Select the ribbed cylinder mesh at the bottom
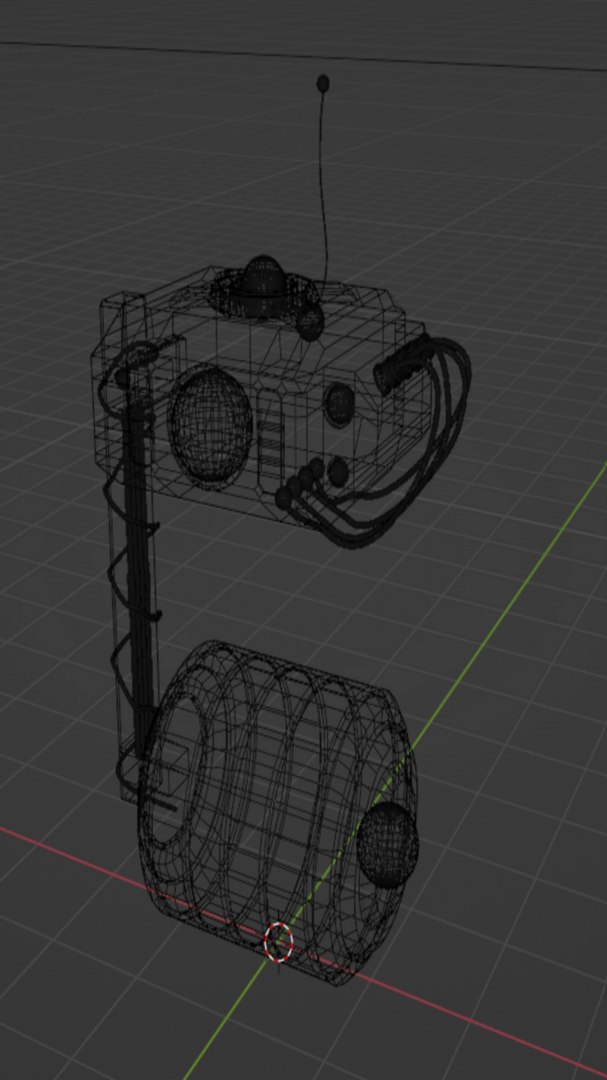This screenshot has width=607, height=1080. pos(276,811)
